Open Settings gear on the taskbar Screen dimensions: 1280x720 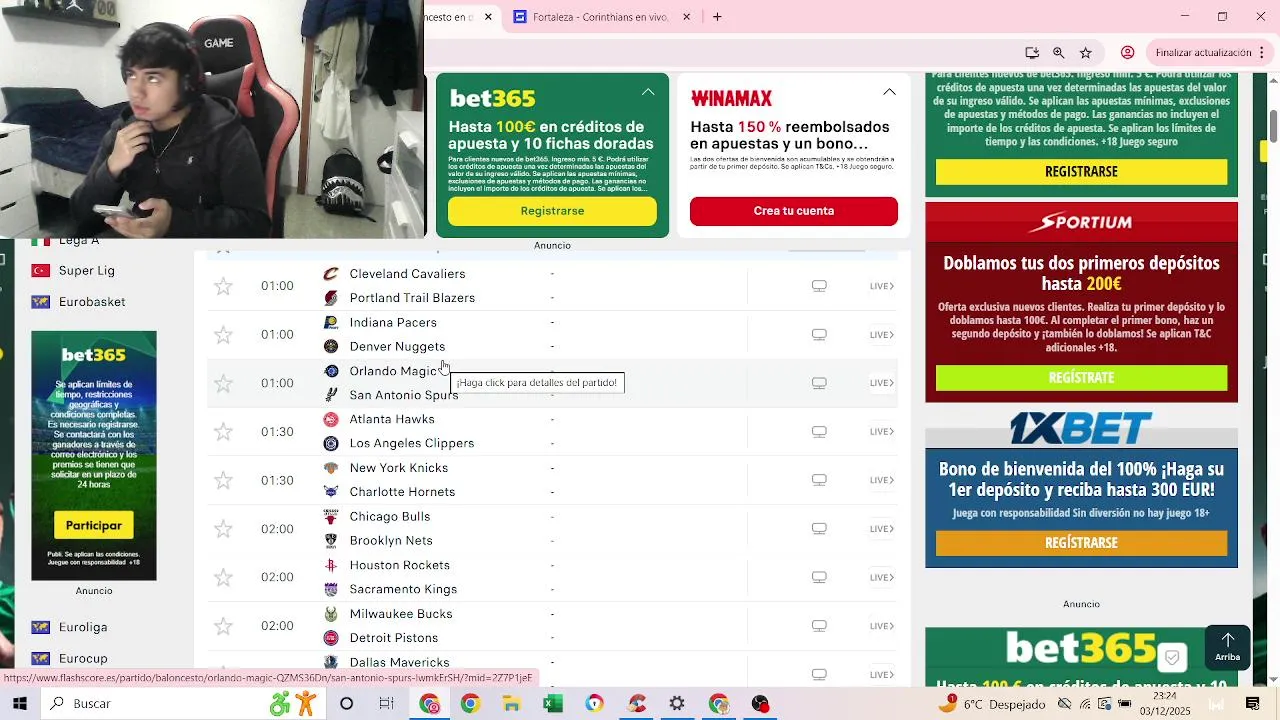[677, 704]
